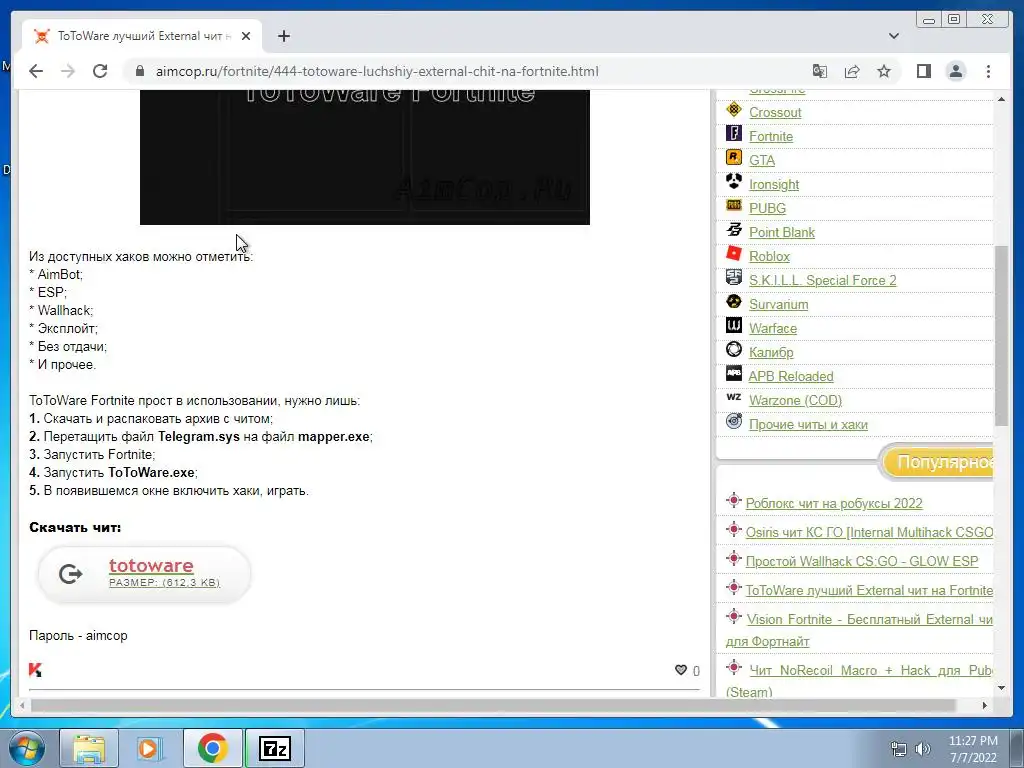Open the PUBG category link
1024x768 pixels.
click(767, 208)
